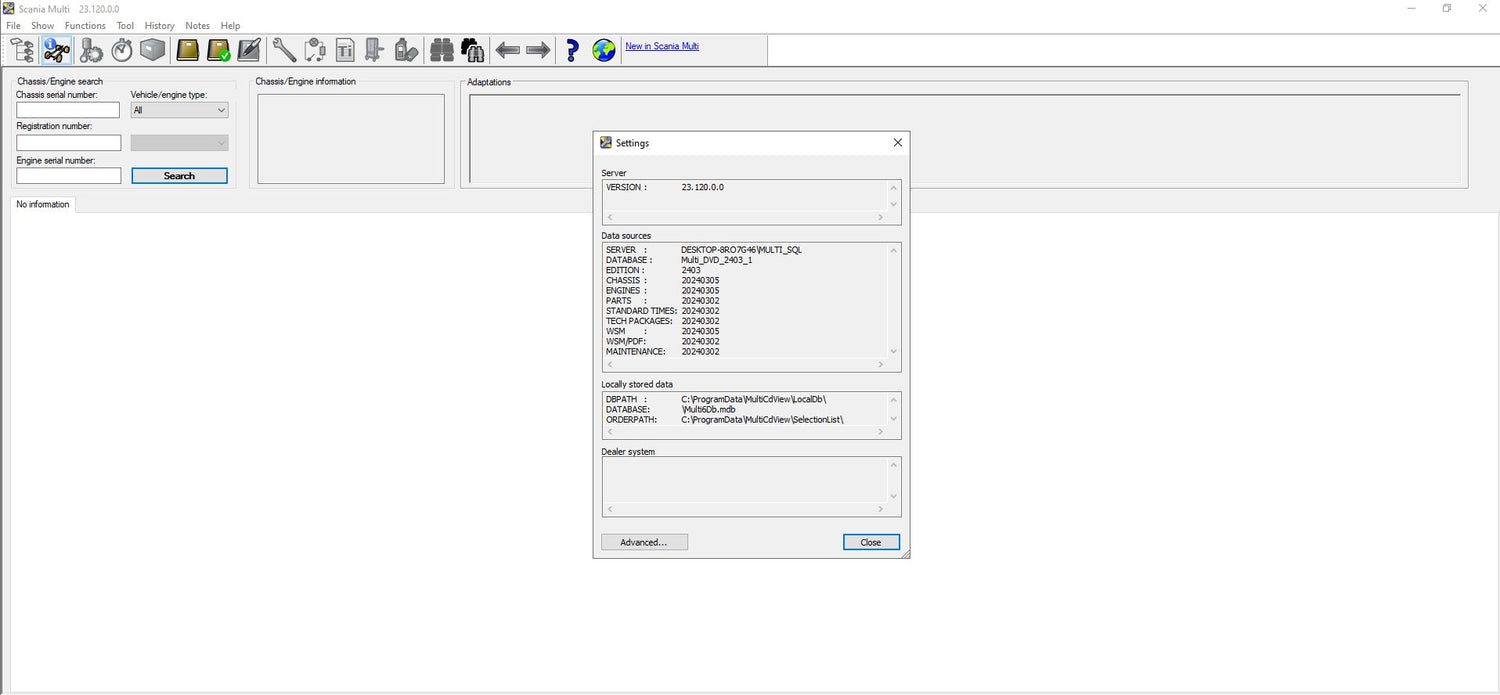
Task: Open the binoculars search icon
Action: point(440,50)
